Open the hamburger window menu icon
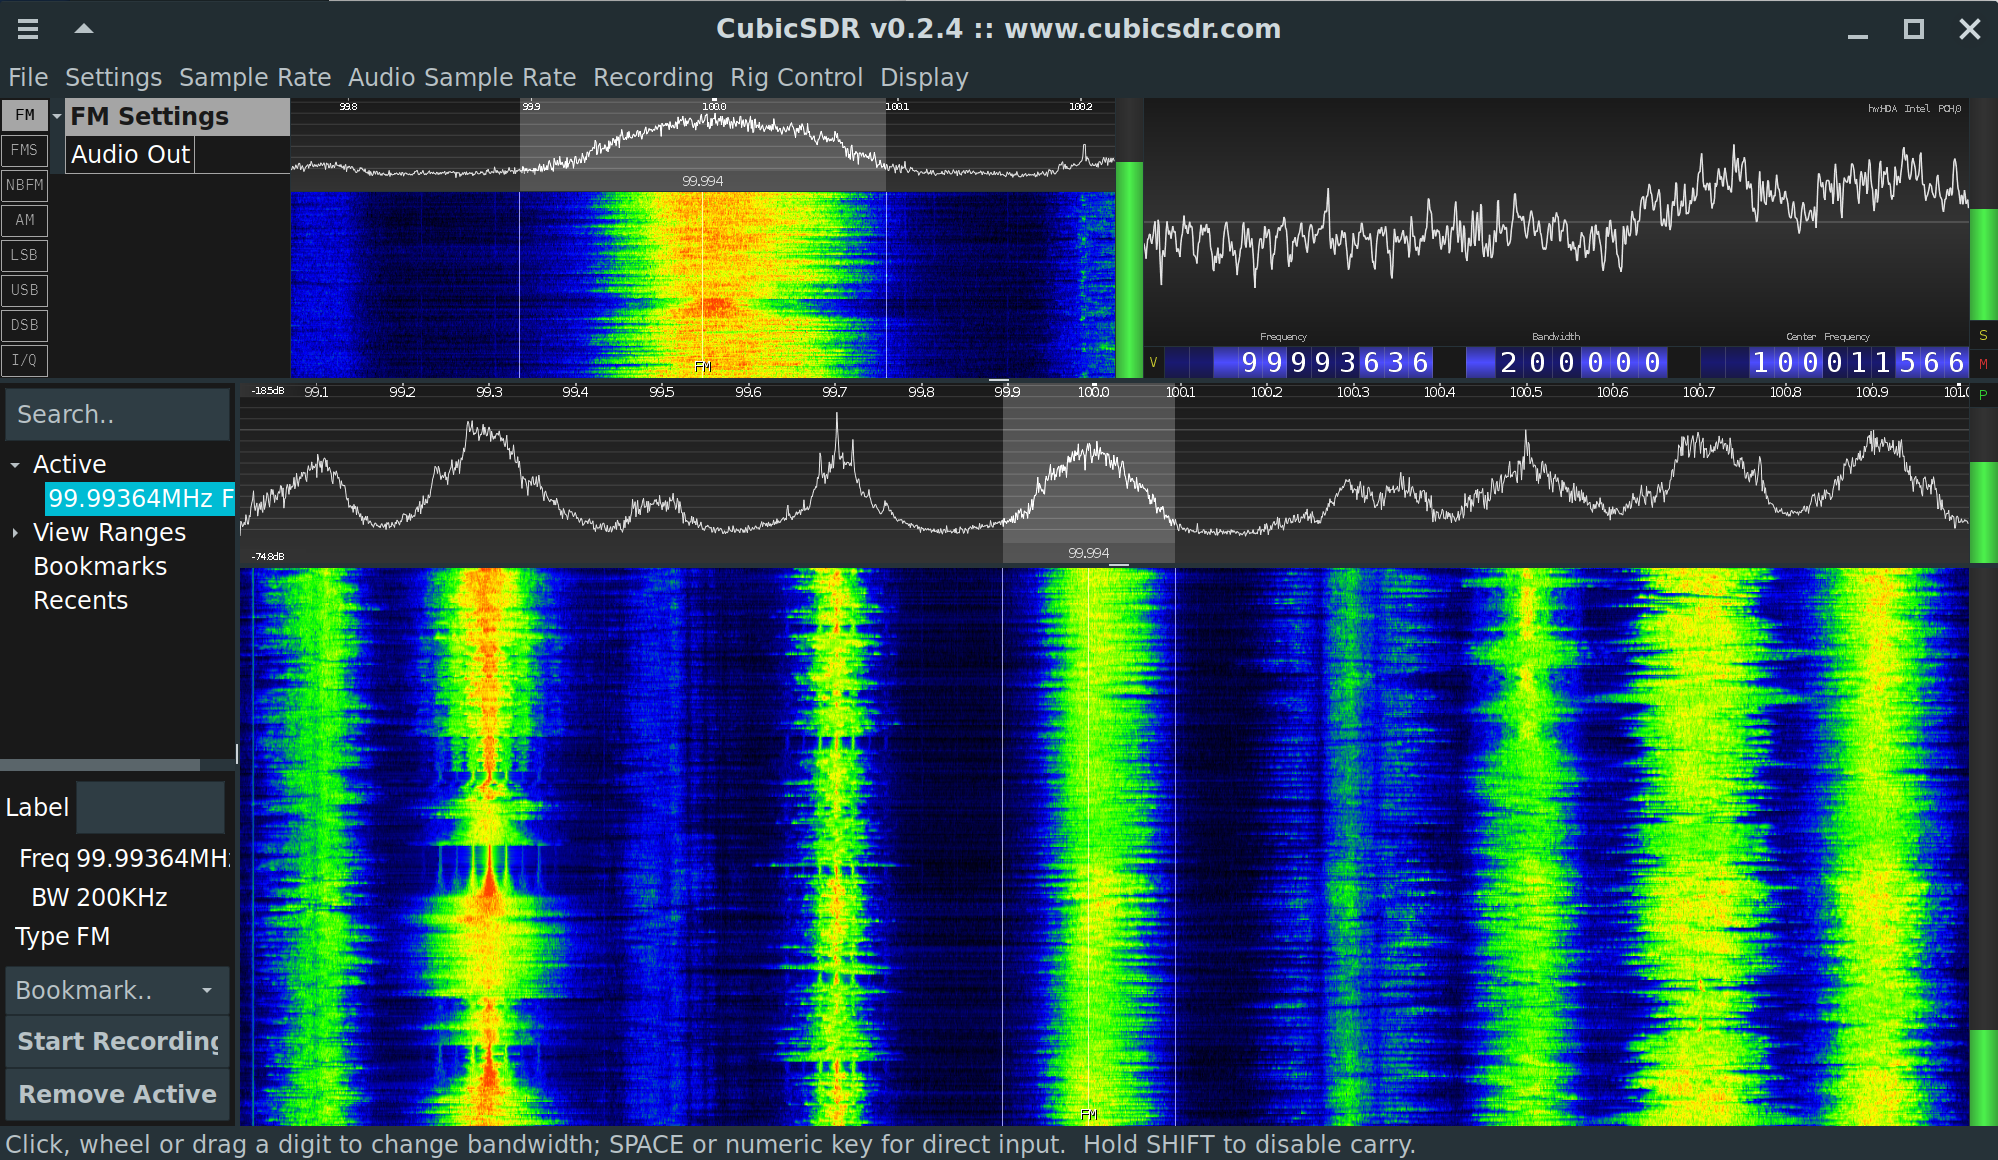1998x1160 pixels. click(x=28, y=29)
